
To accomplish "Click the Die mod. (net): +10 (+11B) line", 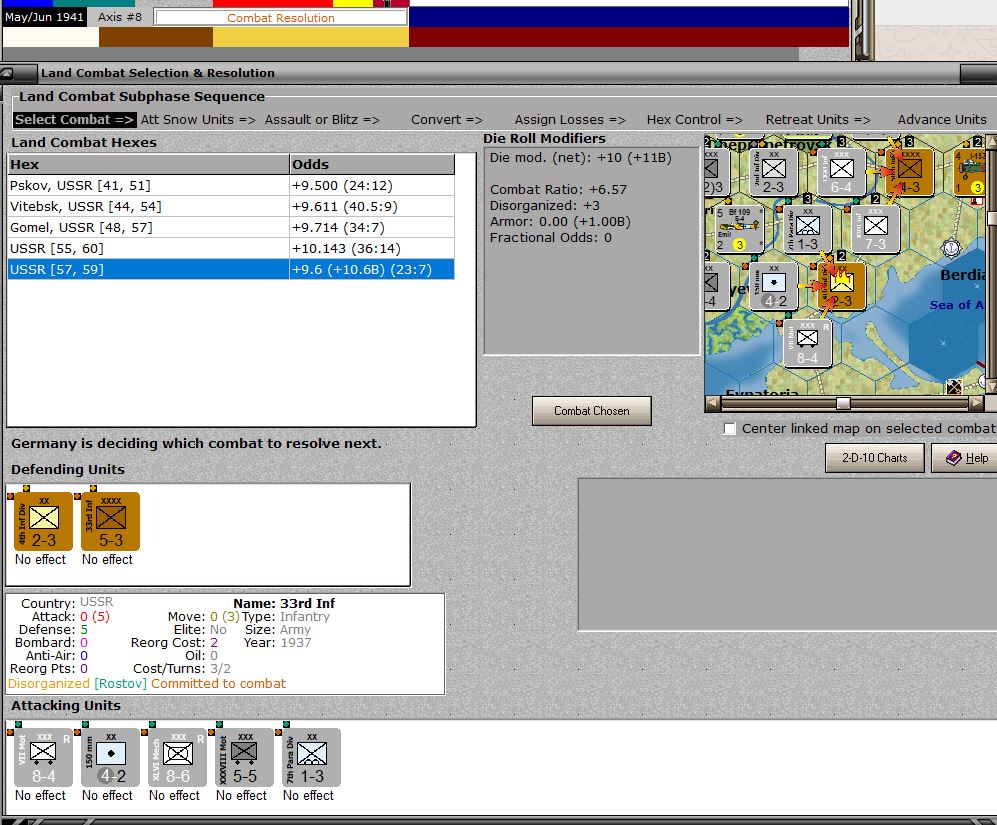I will (x=581, y=158).
